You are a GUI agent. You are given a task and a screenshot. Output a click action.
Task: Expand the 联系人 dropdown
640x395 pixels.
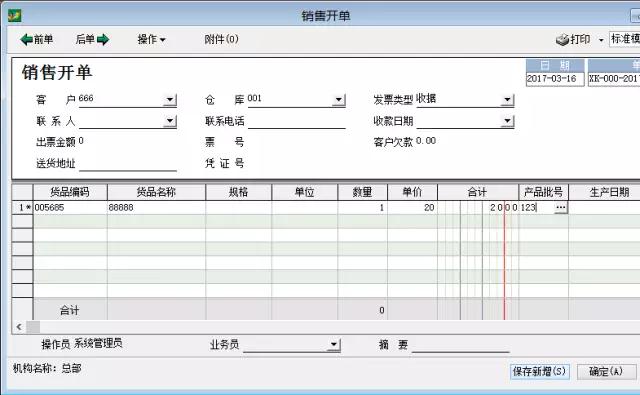coord(170,121)
